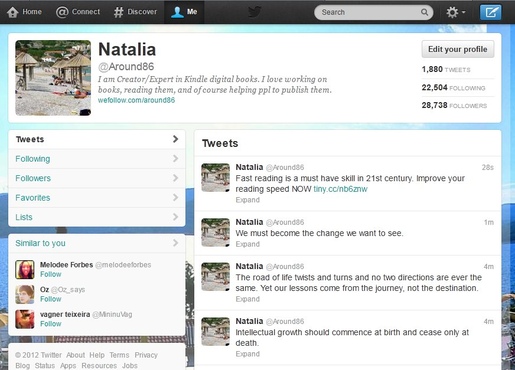515x370 pixels.
Task: View the 1,880 tweets count
Action: (x=446, y=69)
